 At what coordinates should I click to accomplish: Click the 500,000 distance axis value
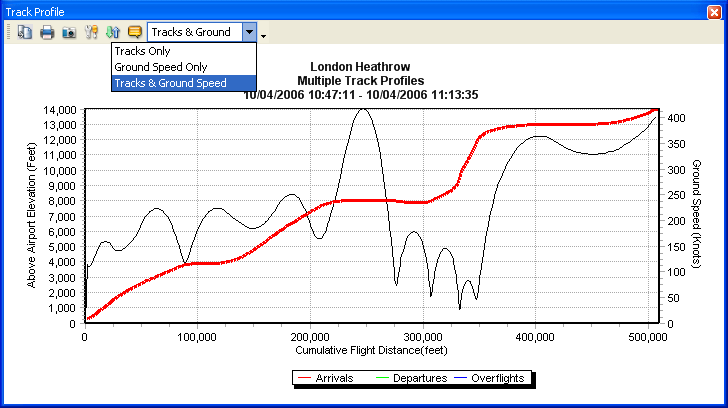click(x=648, y=337)
